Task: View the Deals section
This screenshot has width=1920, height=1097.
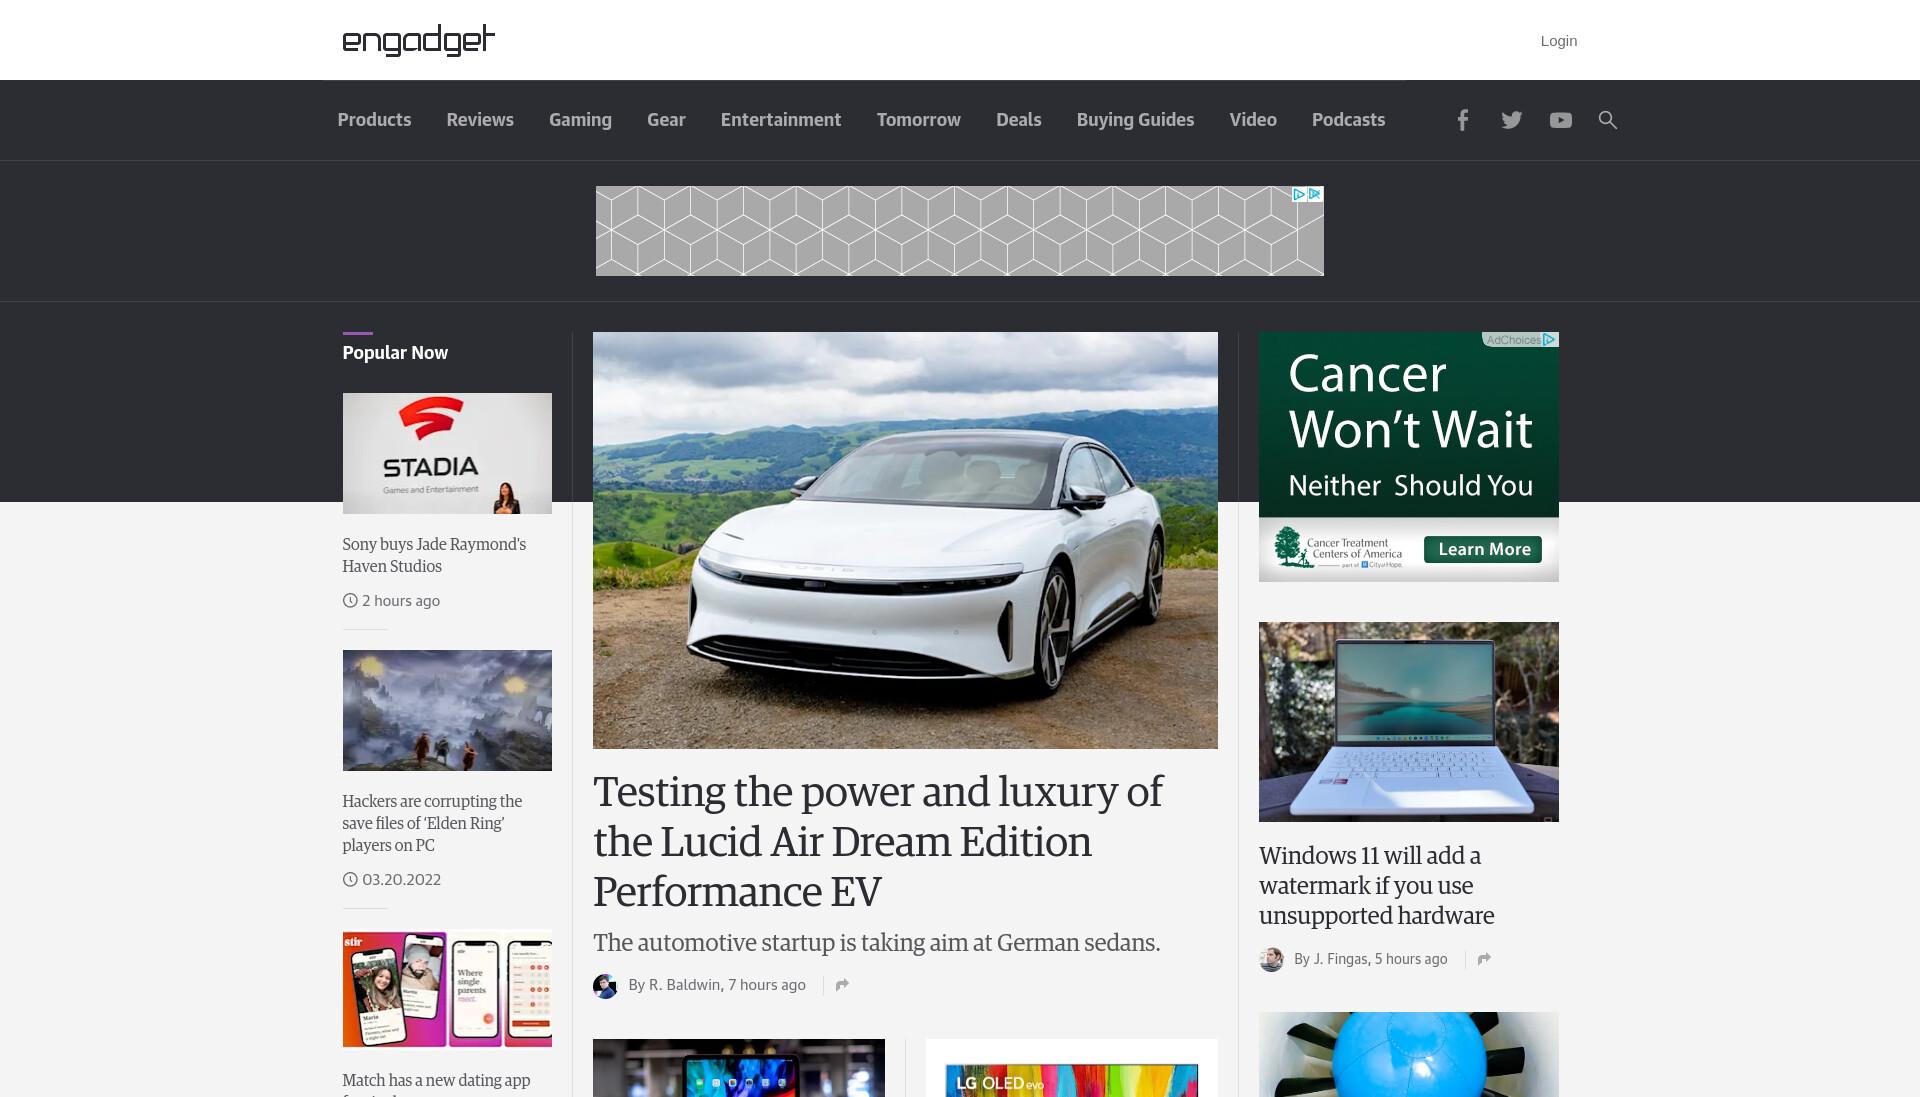Action: click(x=1018, y=120)
